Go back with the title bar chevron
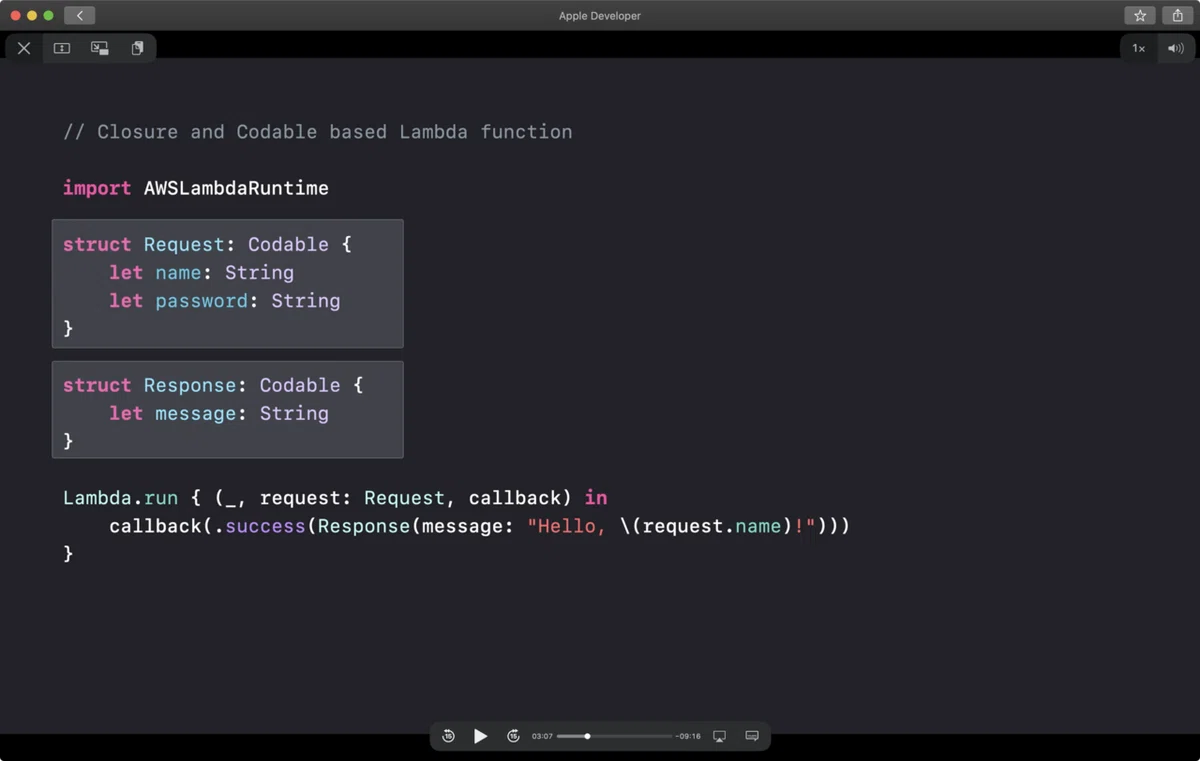The width and height of the screenshot is (1200, 761). (79, 15)
